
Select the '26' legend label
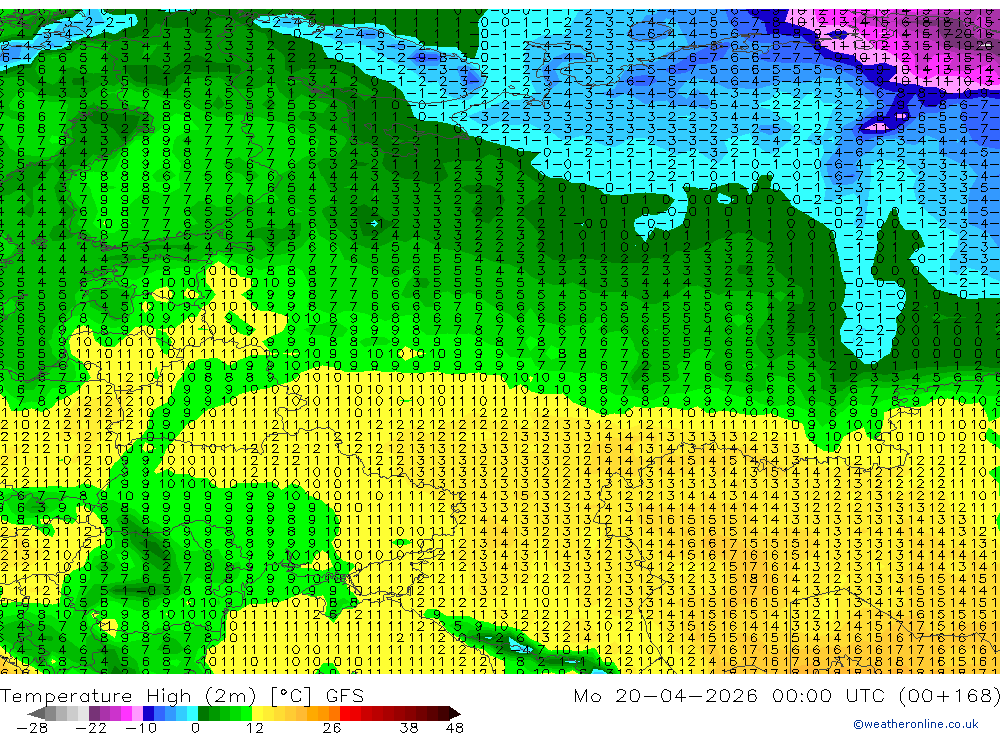click(x=332, y=727)
